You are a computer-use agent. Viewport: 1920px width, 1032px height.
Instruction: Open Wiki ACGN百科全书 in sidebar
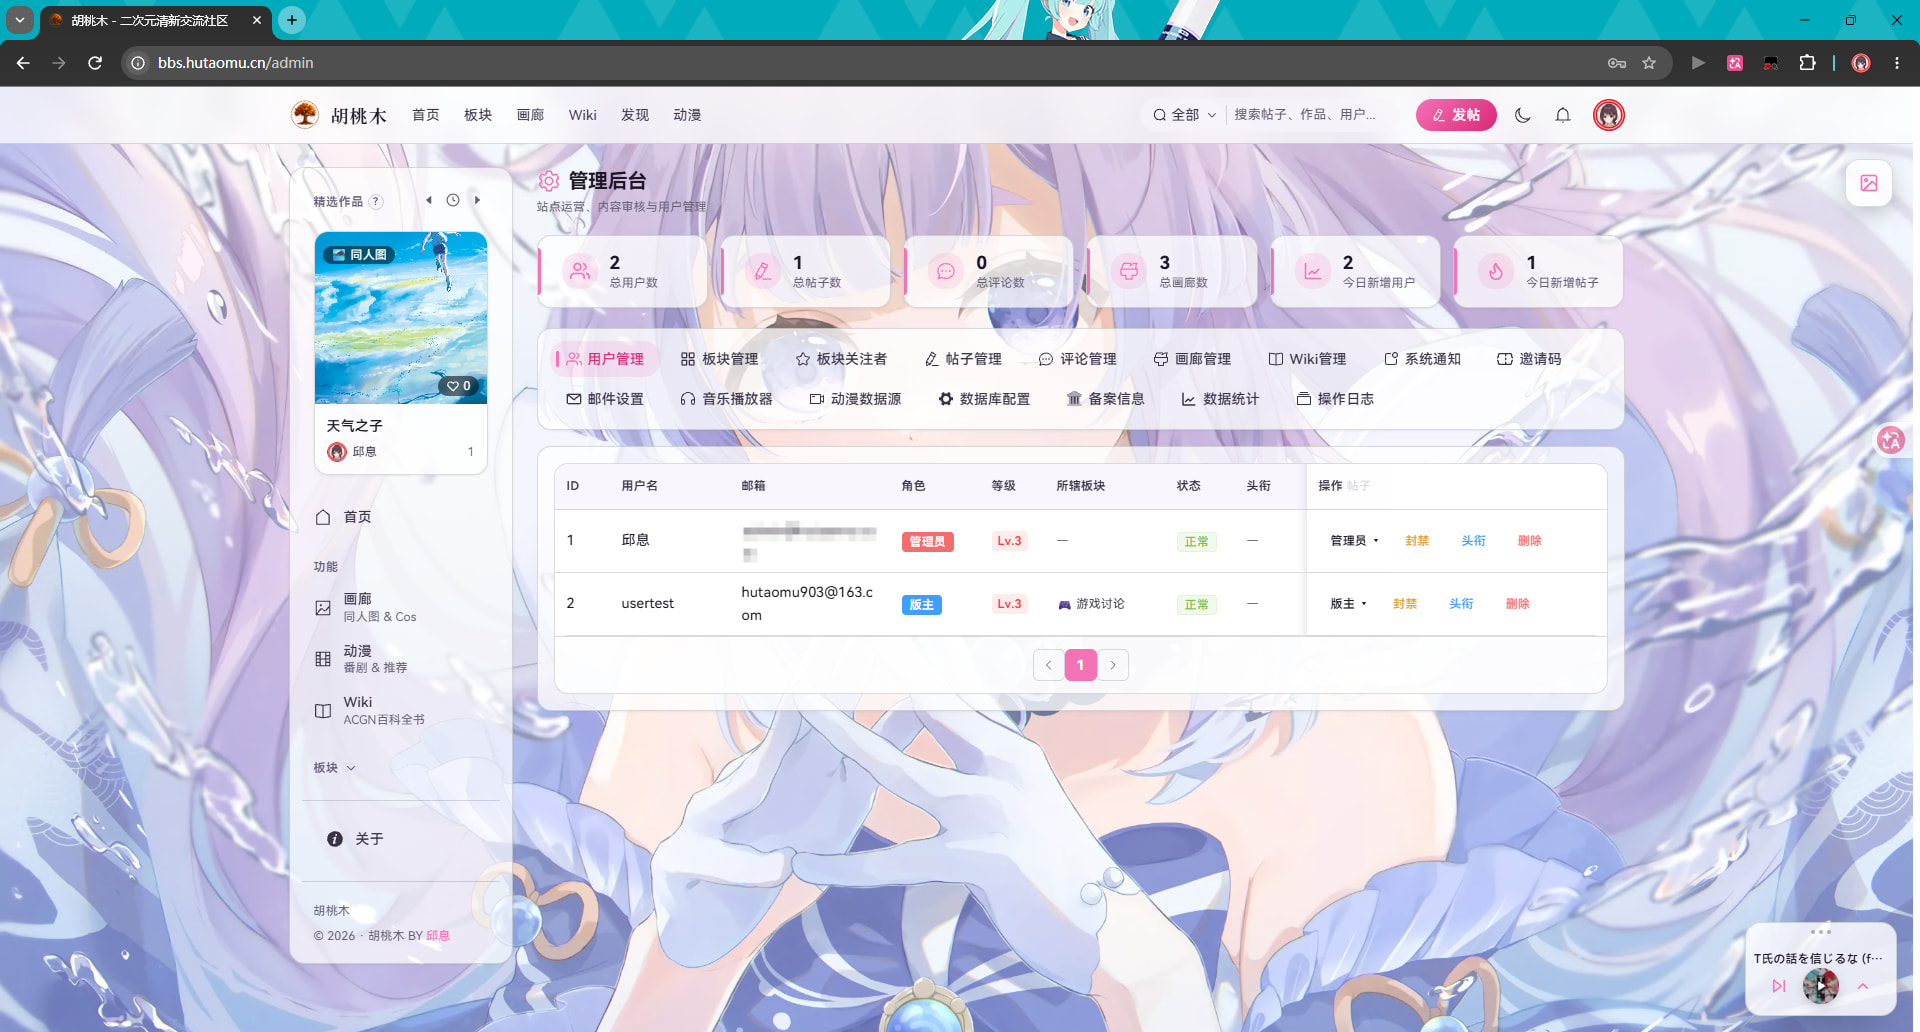[x=400, y=711]
